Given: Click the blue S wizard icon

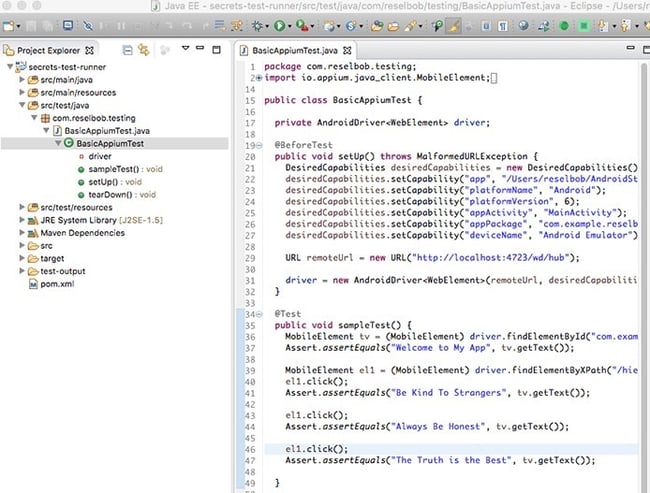Looking at the screenshot, I should pyautogui.click(x=351, y=26).
